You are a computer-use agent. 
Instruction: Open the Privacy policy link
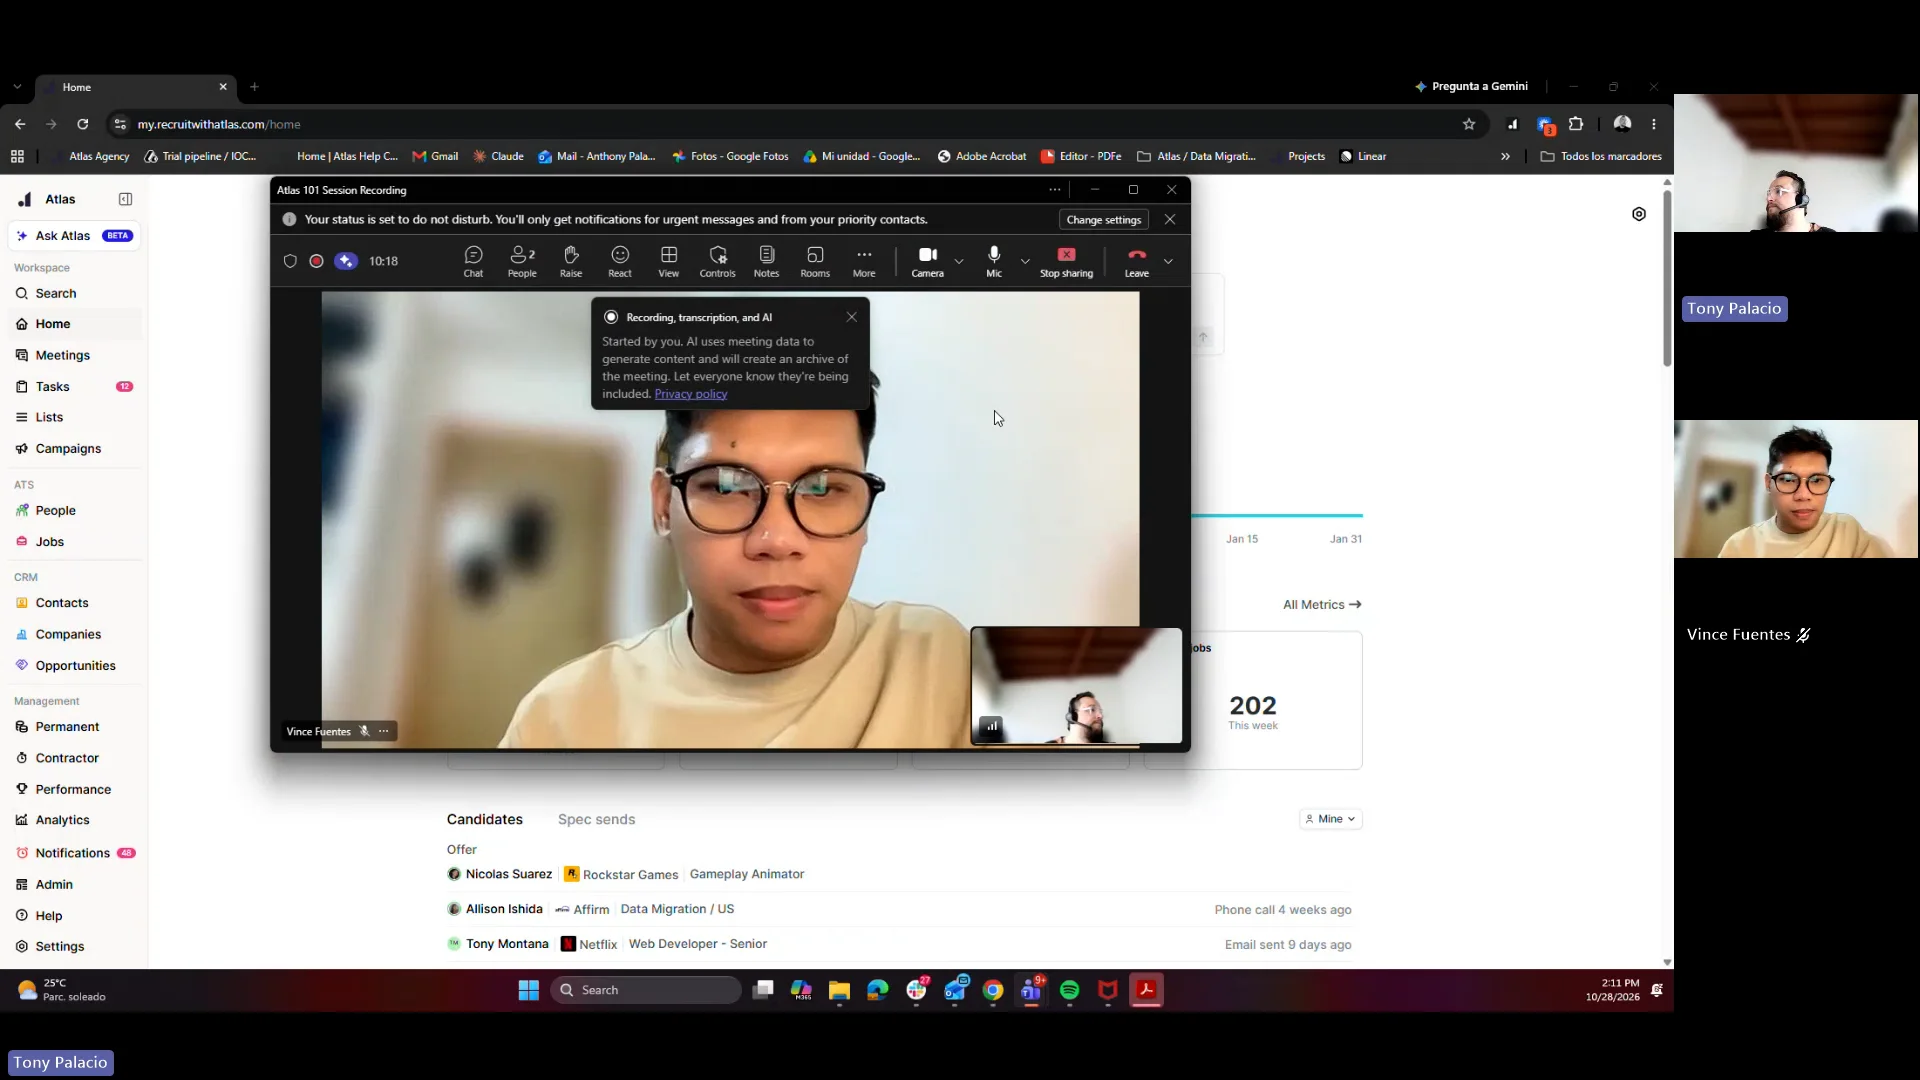[691, 394]
